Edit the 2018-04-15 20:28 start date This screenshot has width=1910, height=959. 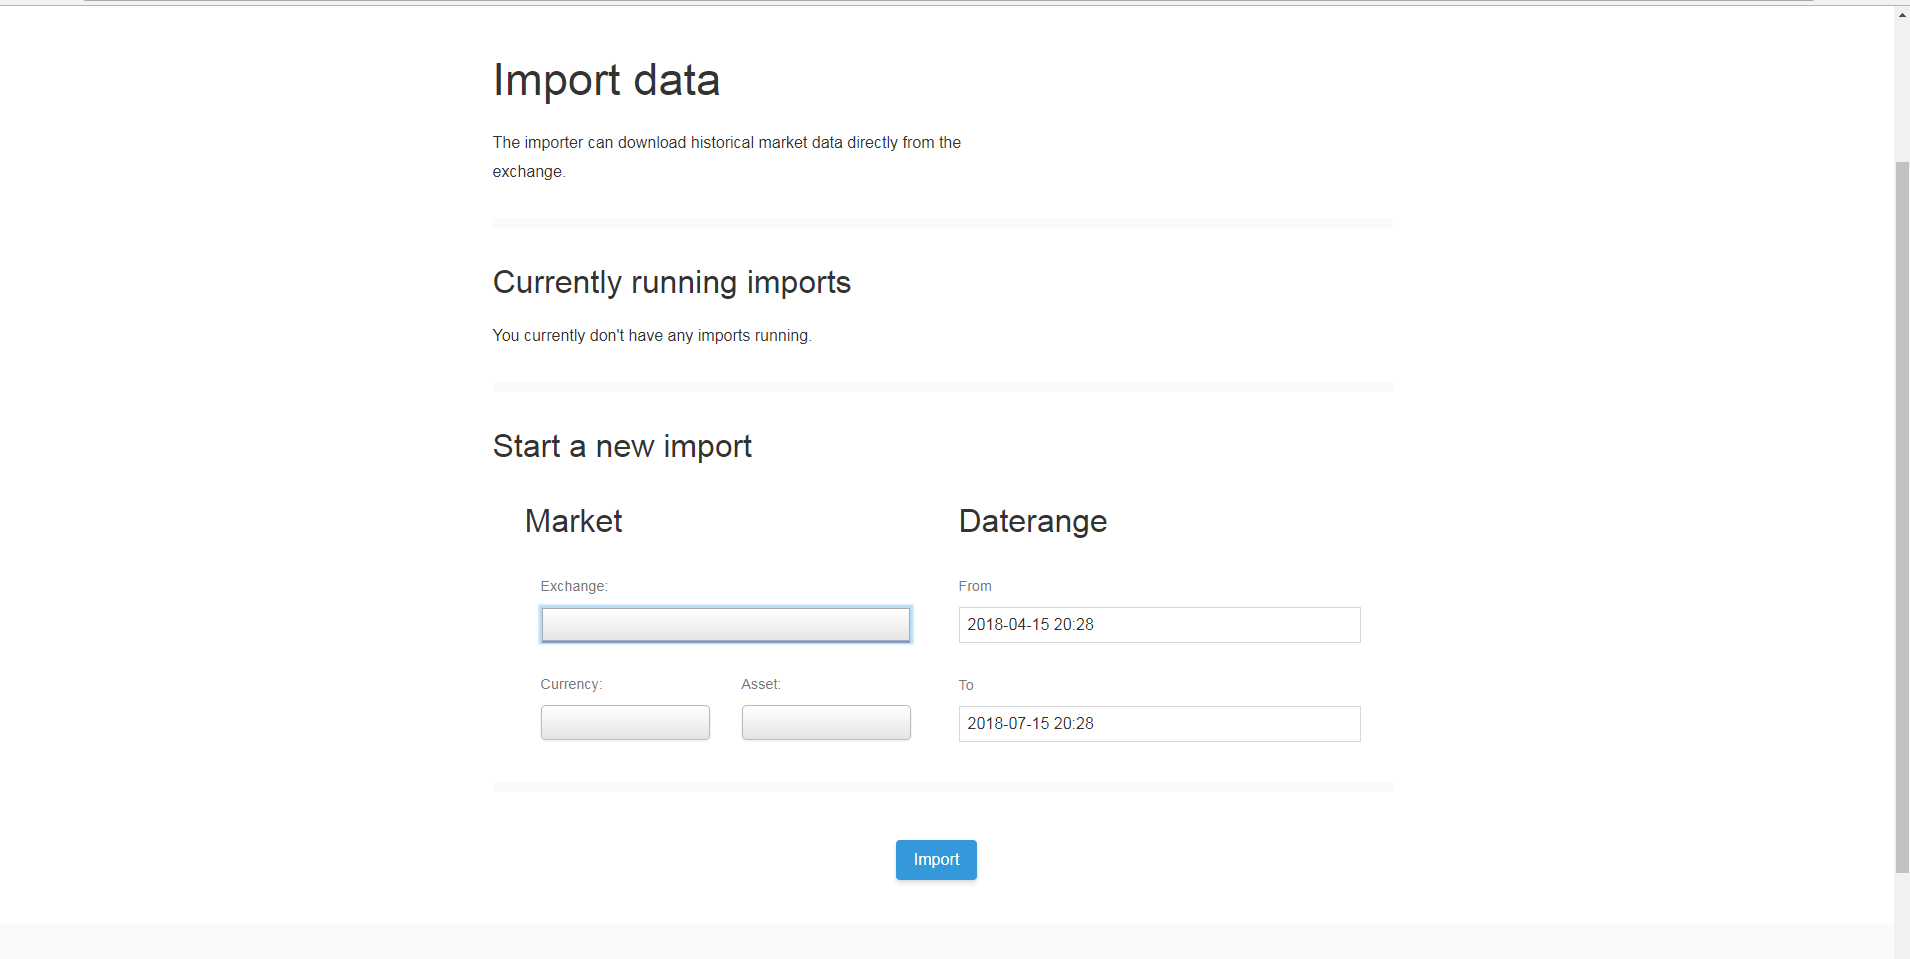(x=1158, y=624)
